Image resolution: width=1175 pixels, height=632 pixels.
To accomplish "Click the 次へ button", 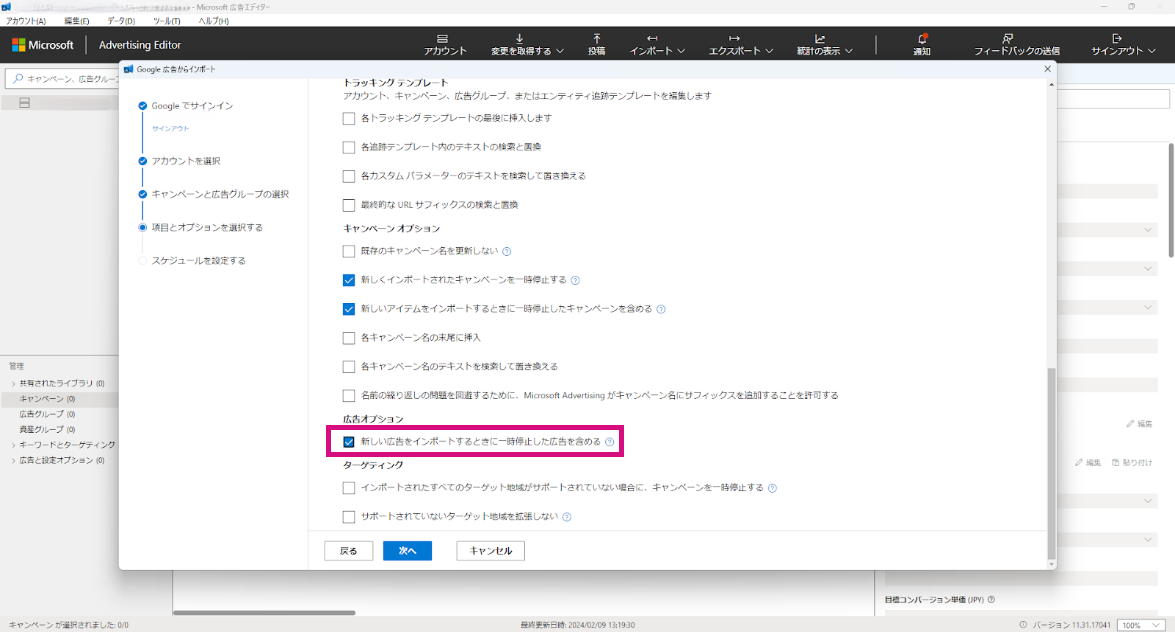I will point(407,551).
